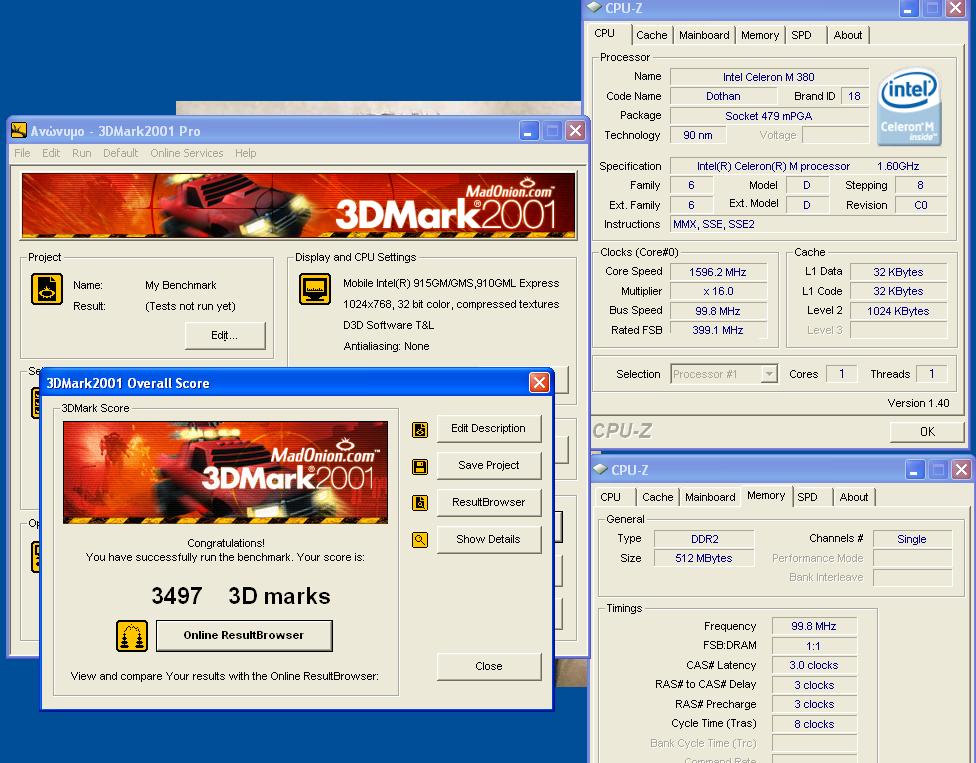This screenshot has height=763, width=976.
Task: Switch to Memory tab in top CPU-Z
Action: [760, 35]
